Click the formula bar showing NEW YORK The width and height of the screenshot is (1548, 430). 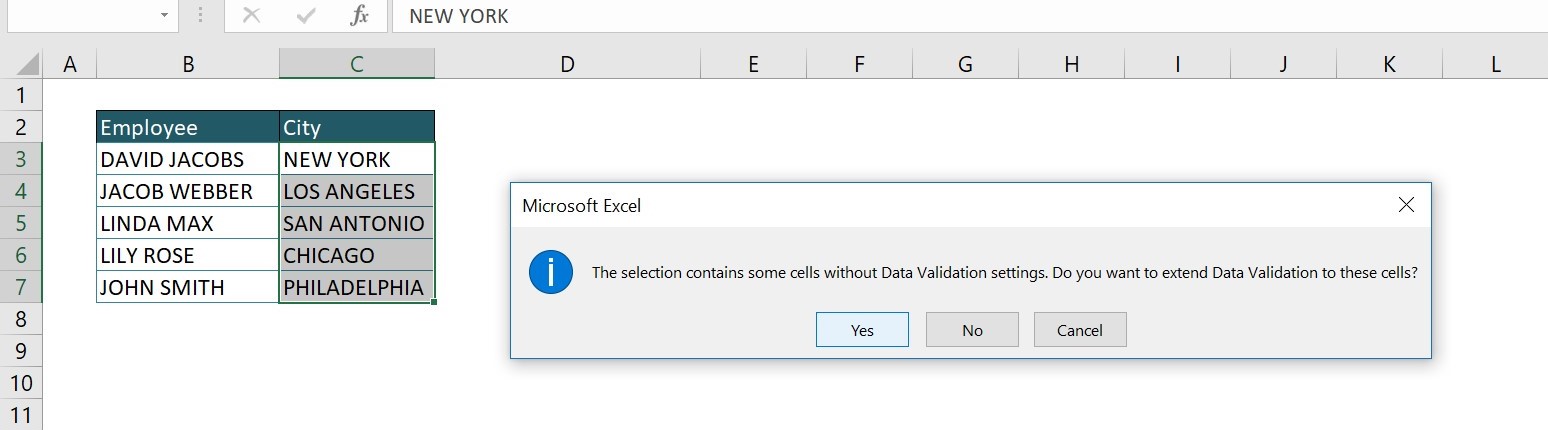[968, 16]
